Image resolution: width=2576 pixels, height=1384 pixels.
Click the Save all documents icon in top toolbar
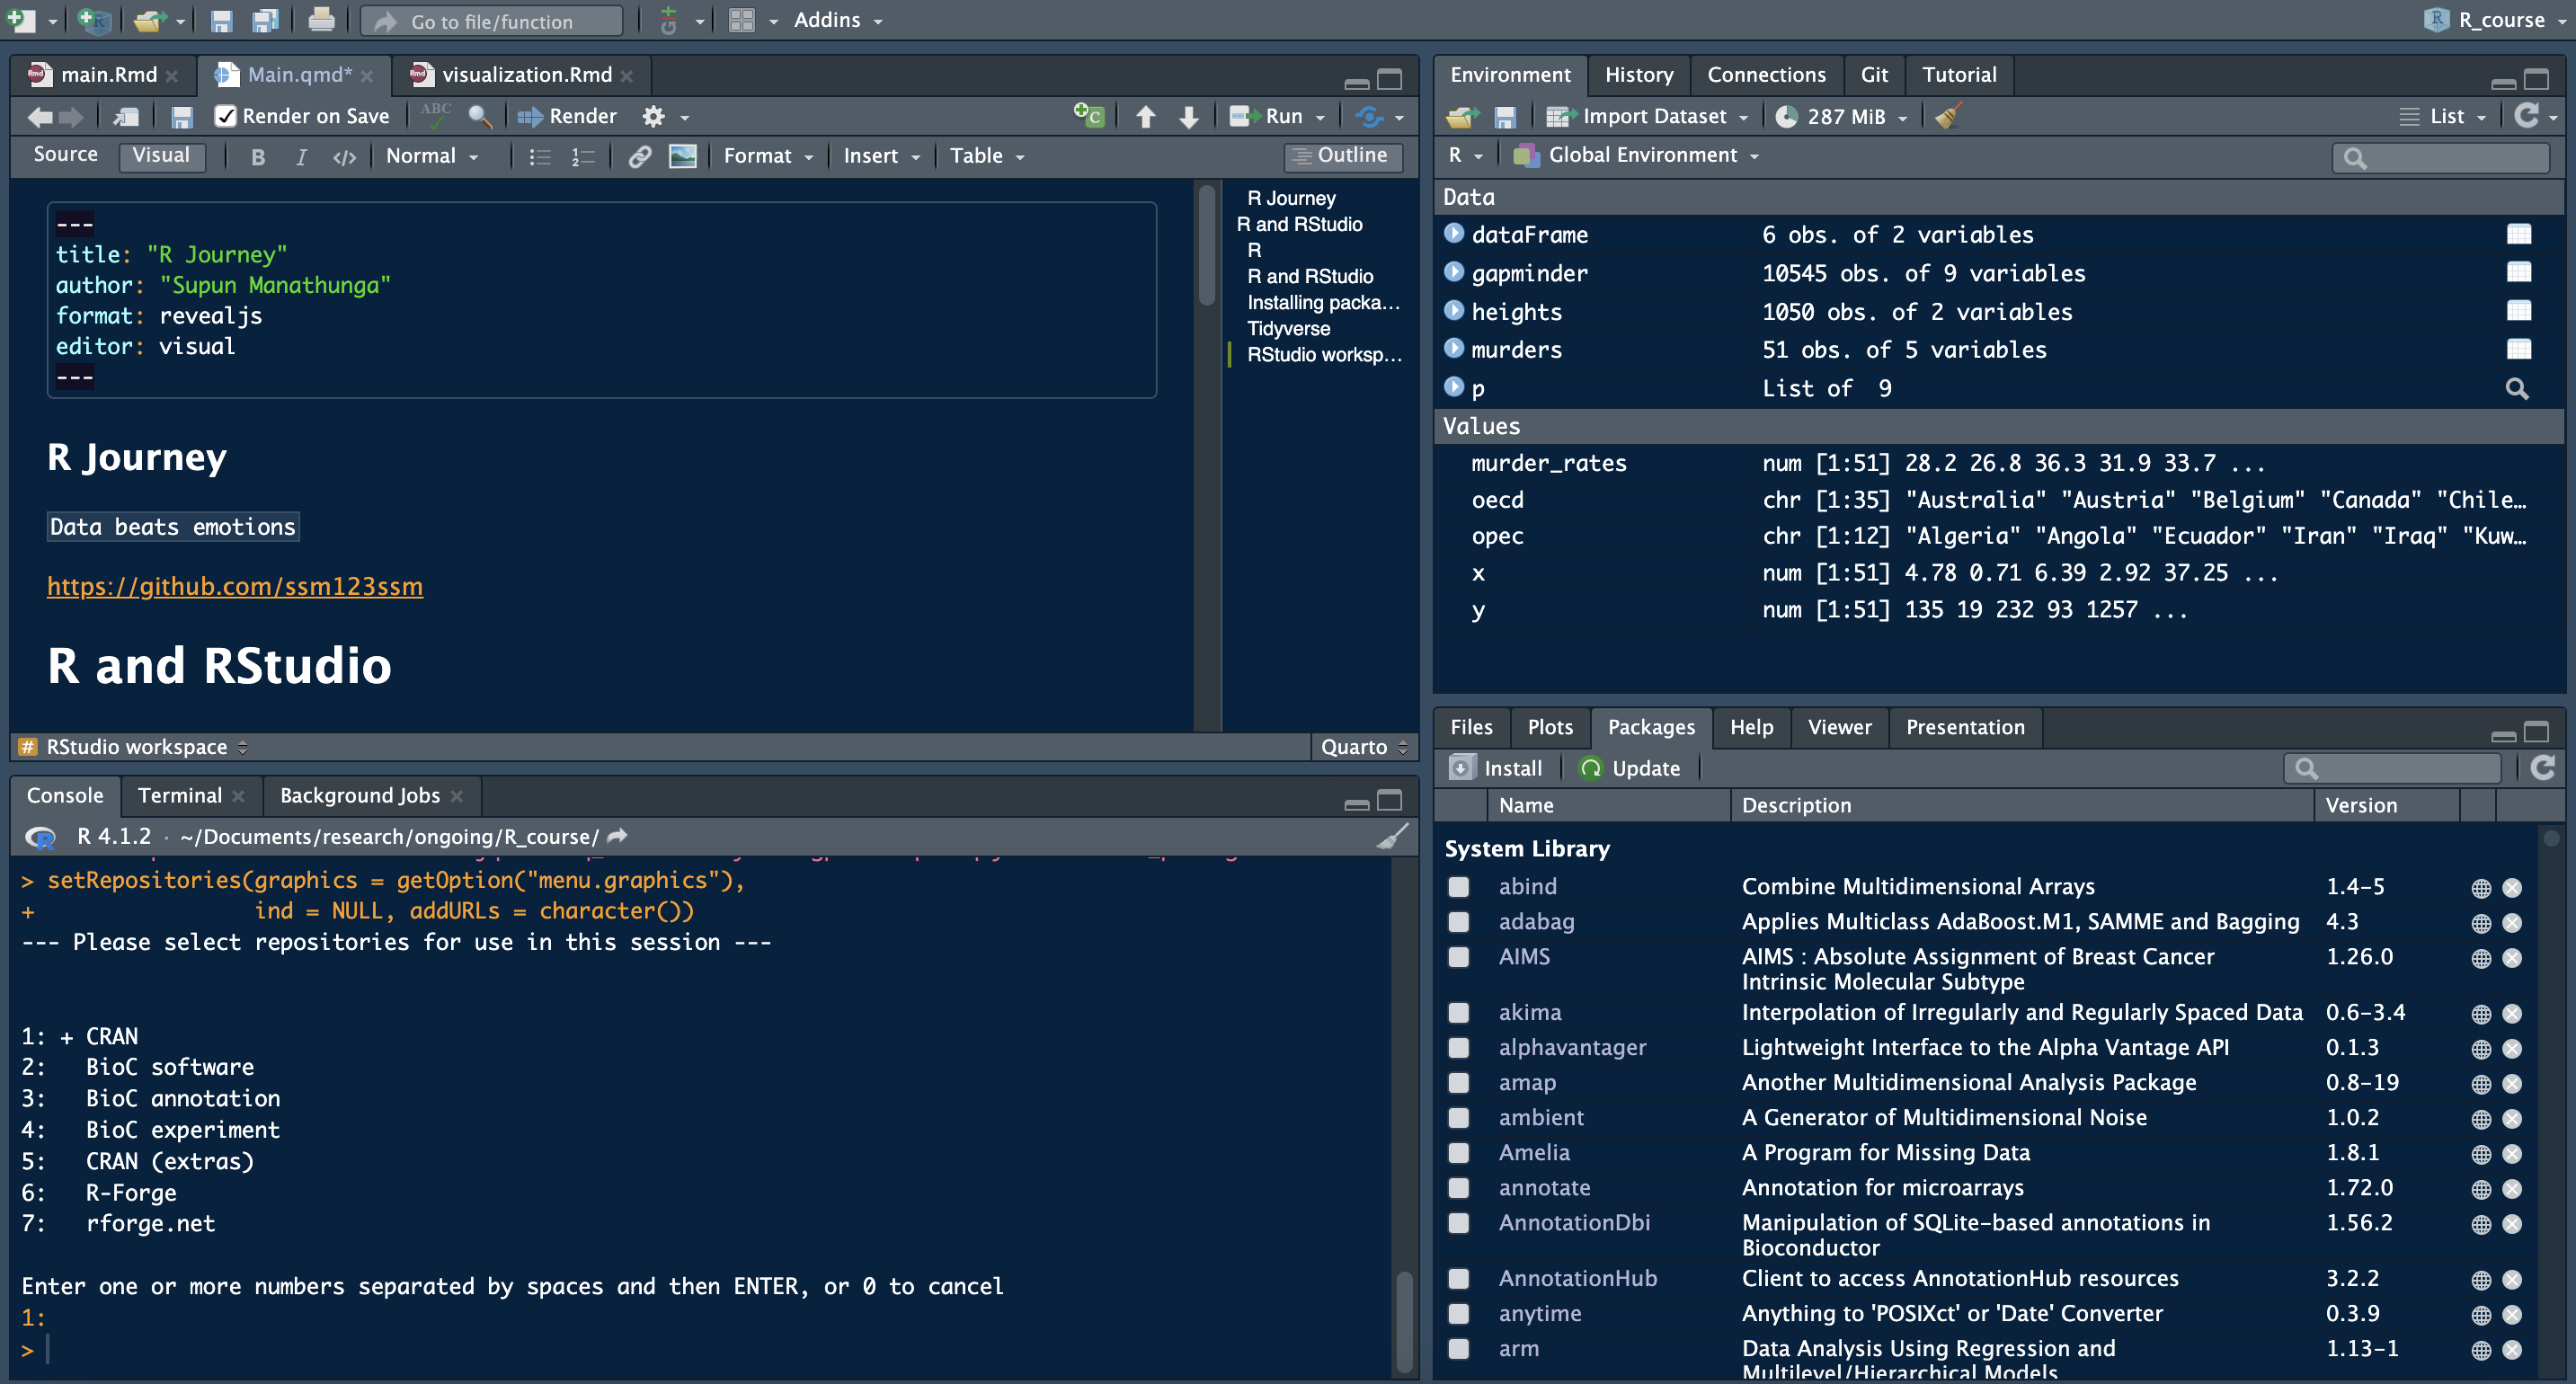[265, 20]
